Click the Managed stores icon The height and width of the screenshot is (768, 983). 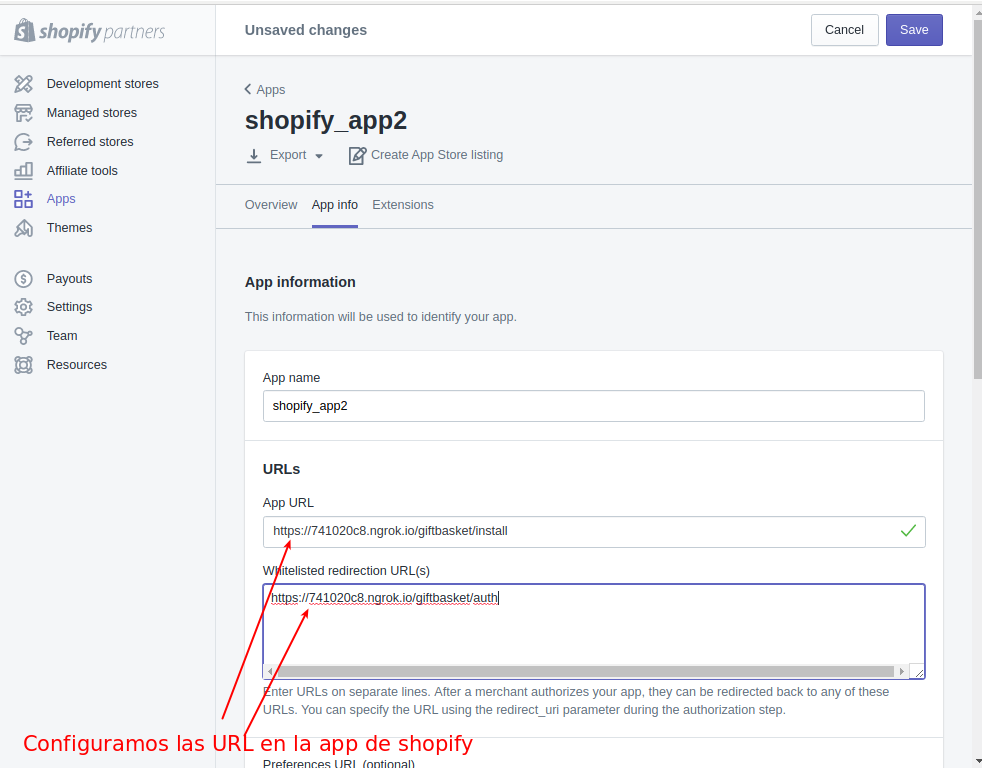(x=23, y=113)
